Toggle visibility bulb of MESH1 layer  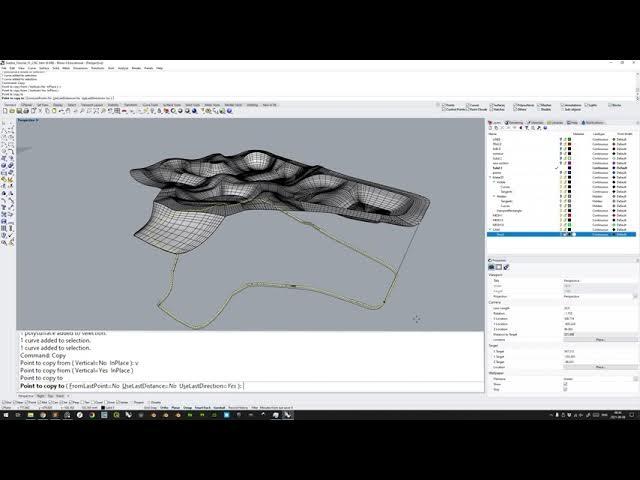(x=560, y=214)
